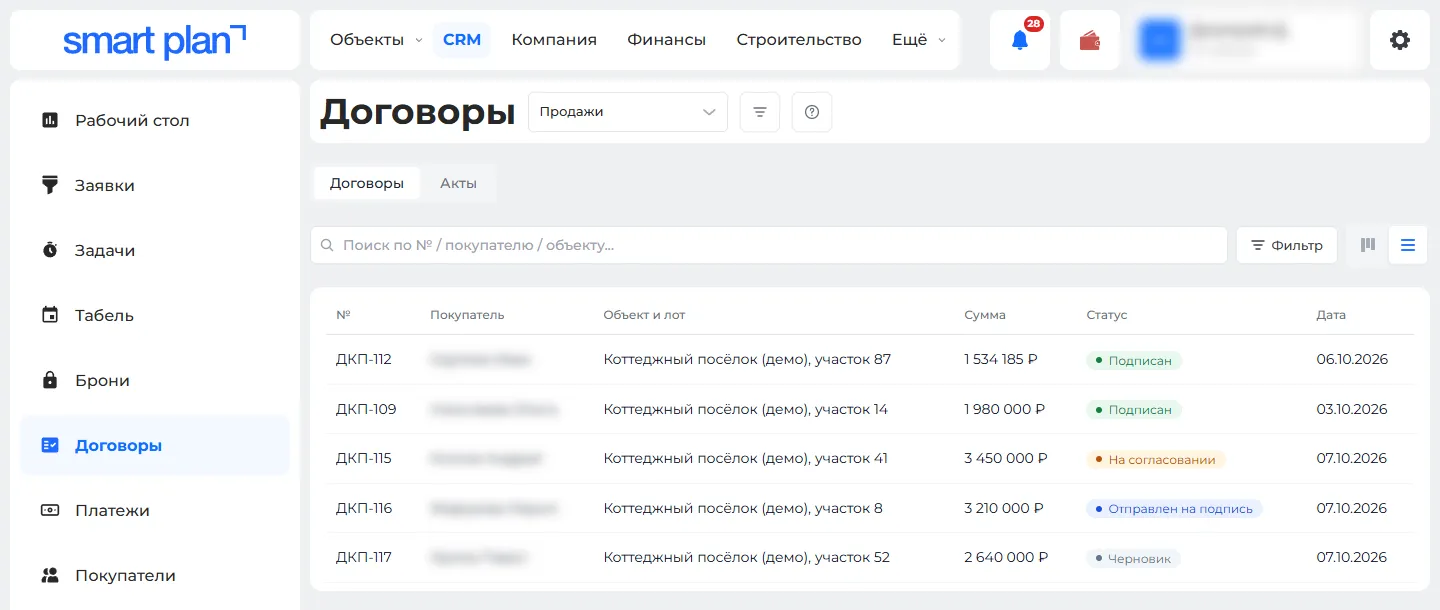Click the date 03.10.2026
Viewport: 1440px width, 610px height.
tap(1352, 409)
